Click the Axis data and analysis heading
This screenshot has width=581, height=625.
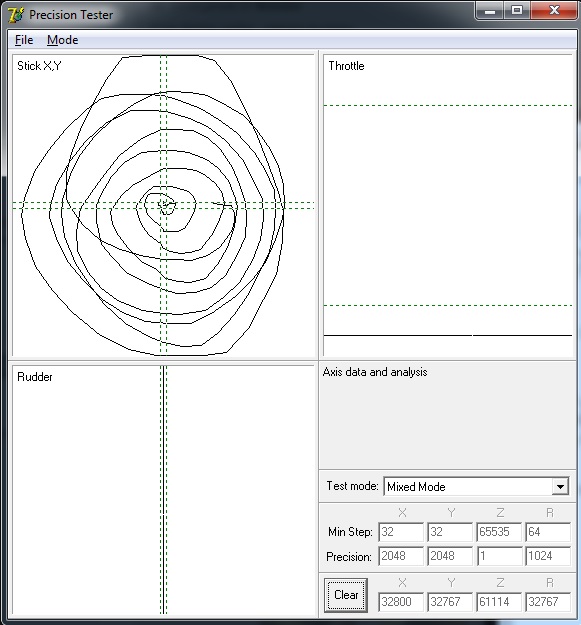[x=375, y=372]
